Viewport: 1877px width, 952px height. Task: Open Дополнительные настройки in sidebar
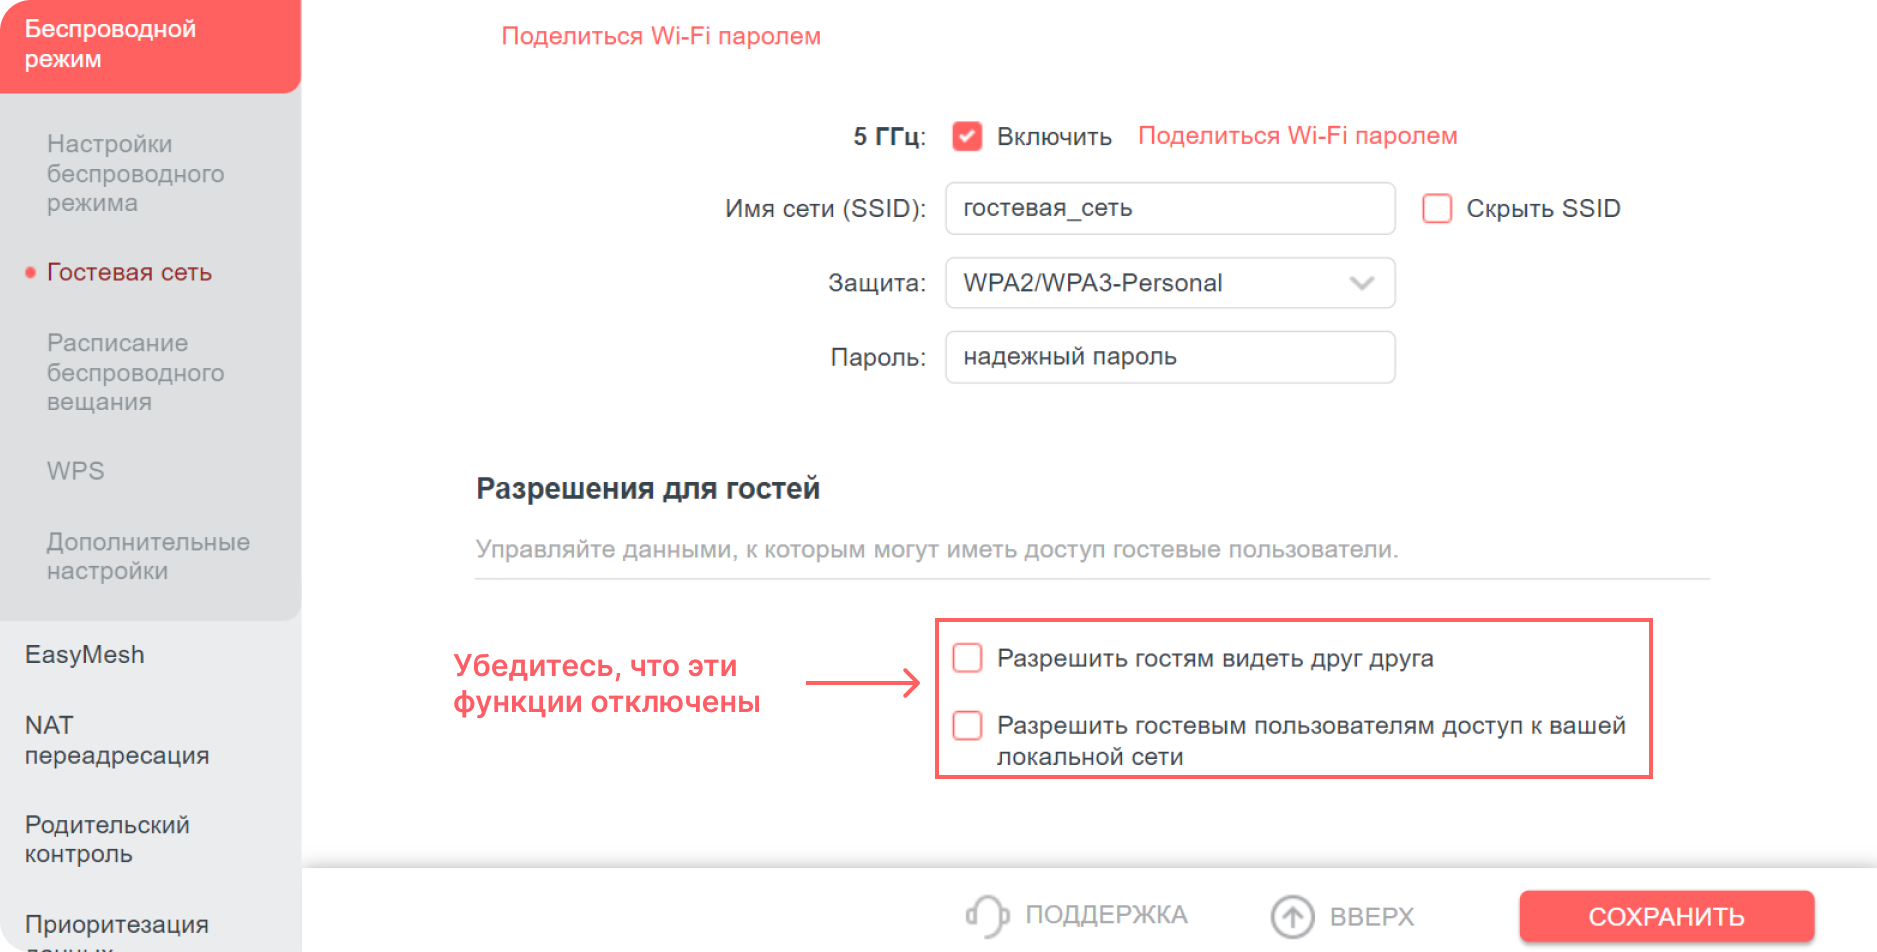[148, 556]
